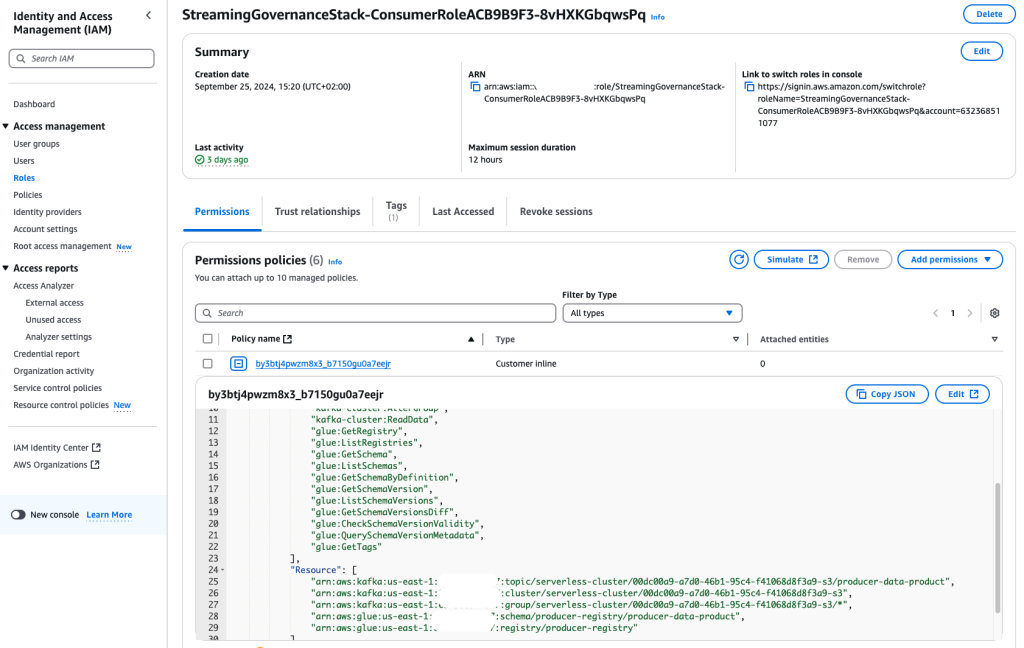The height and width of the screenshot is (648, 1024).
Task: Open the Revoke sessions tab
Action: (556, 212)
